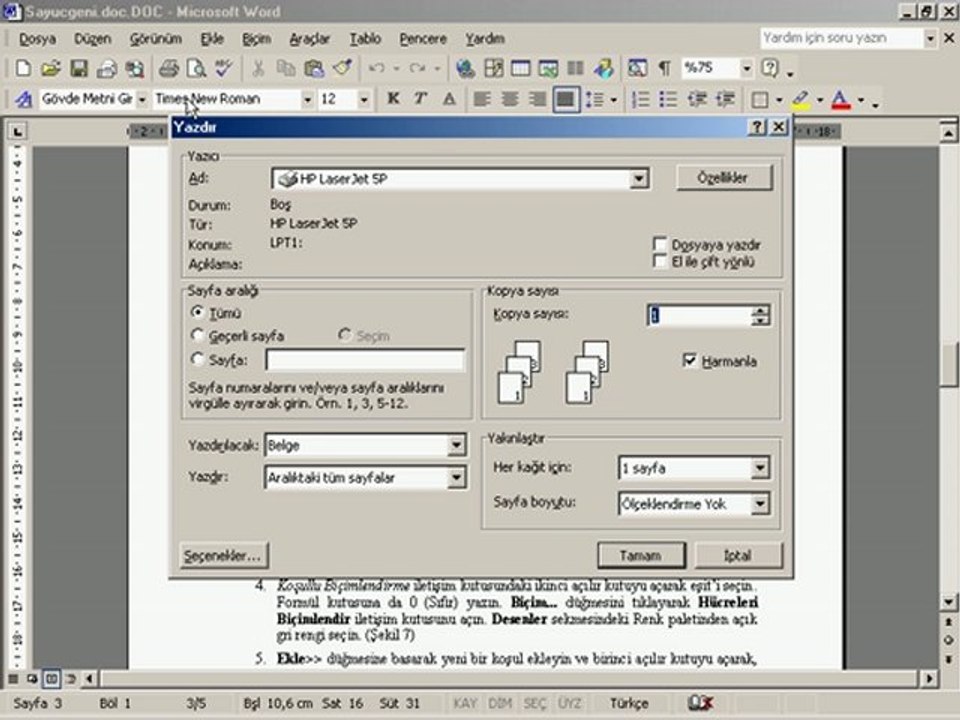The width and height of the screenshot is (960, 720).
Task: Open the Biçim menu
Action: pos(256,39)
